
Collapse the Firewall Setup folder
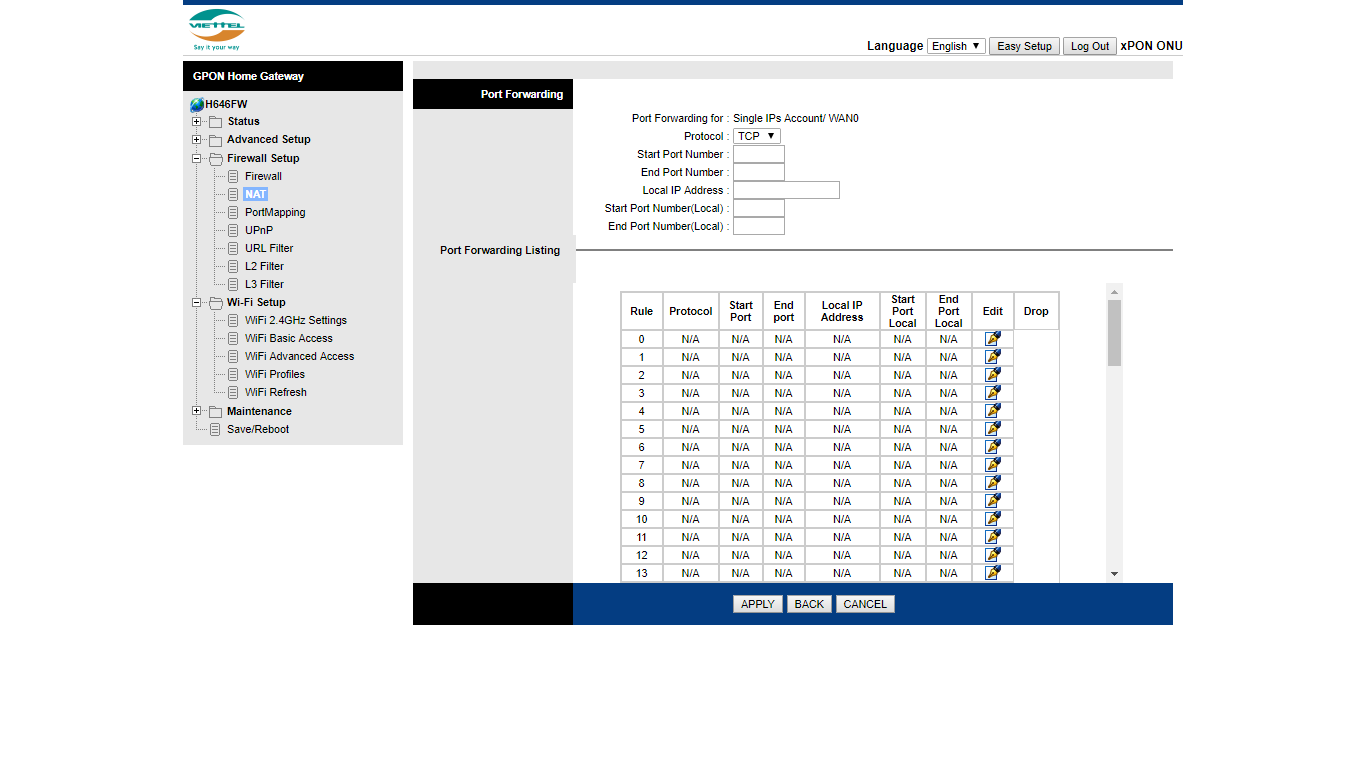(197, 158)
